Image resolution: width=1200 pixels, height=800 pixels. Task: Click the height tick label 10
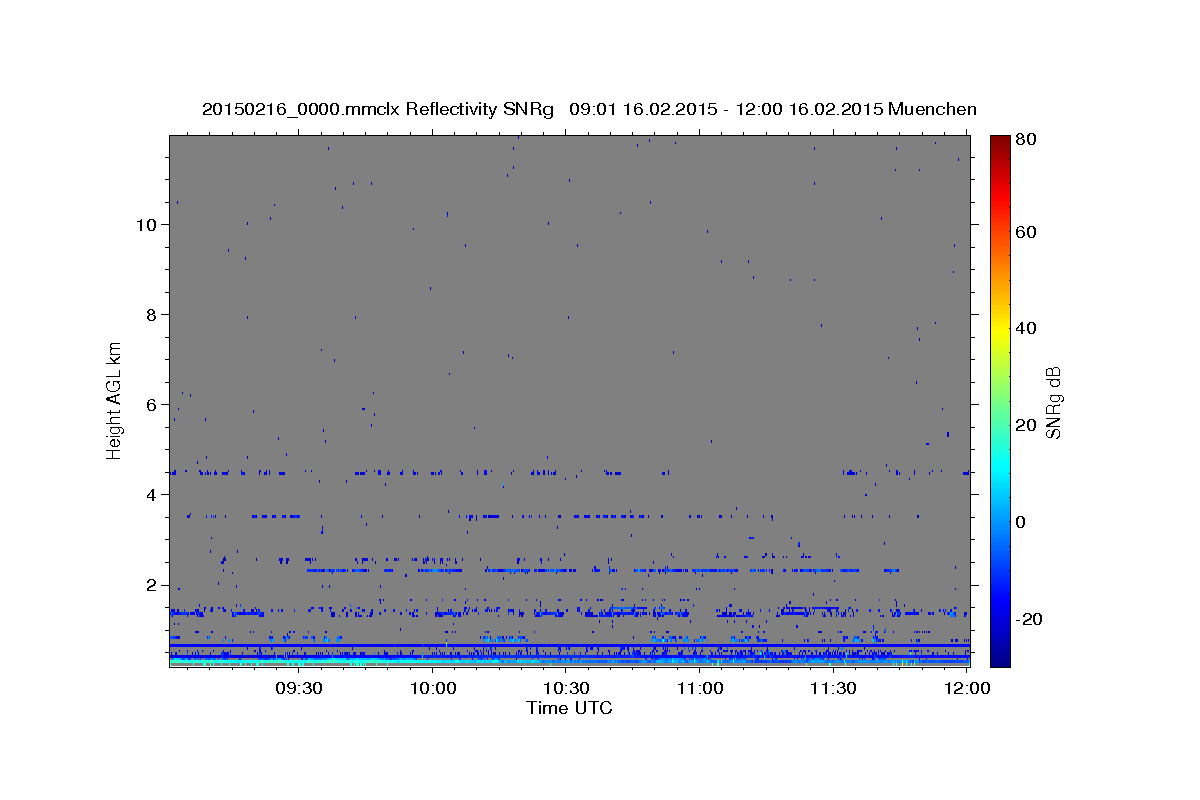pyautogui.click(x=148, y=225)
